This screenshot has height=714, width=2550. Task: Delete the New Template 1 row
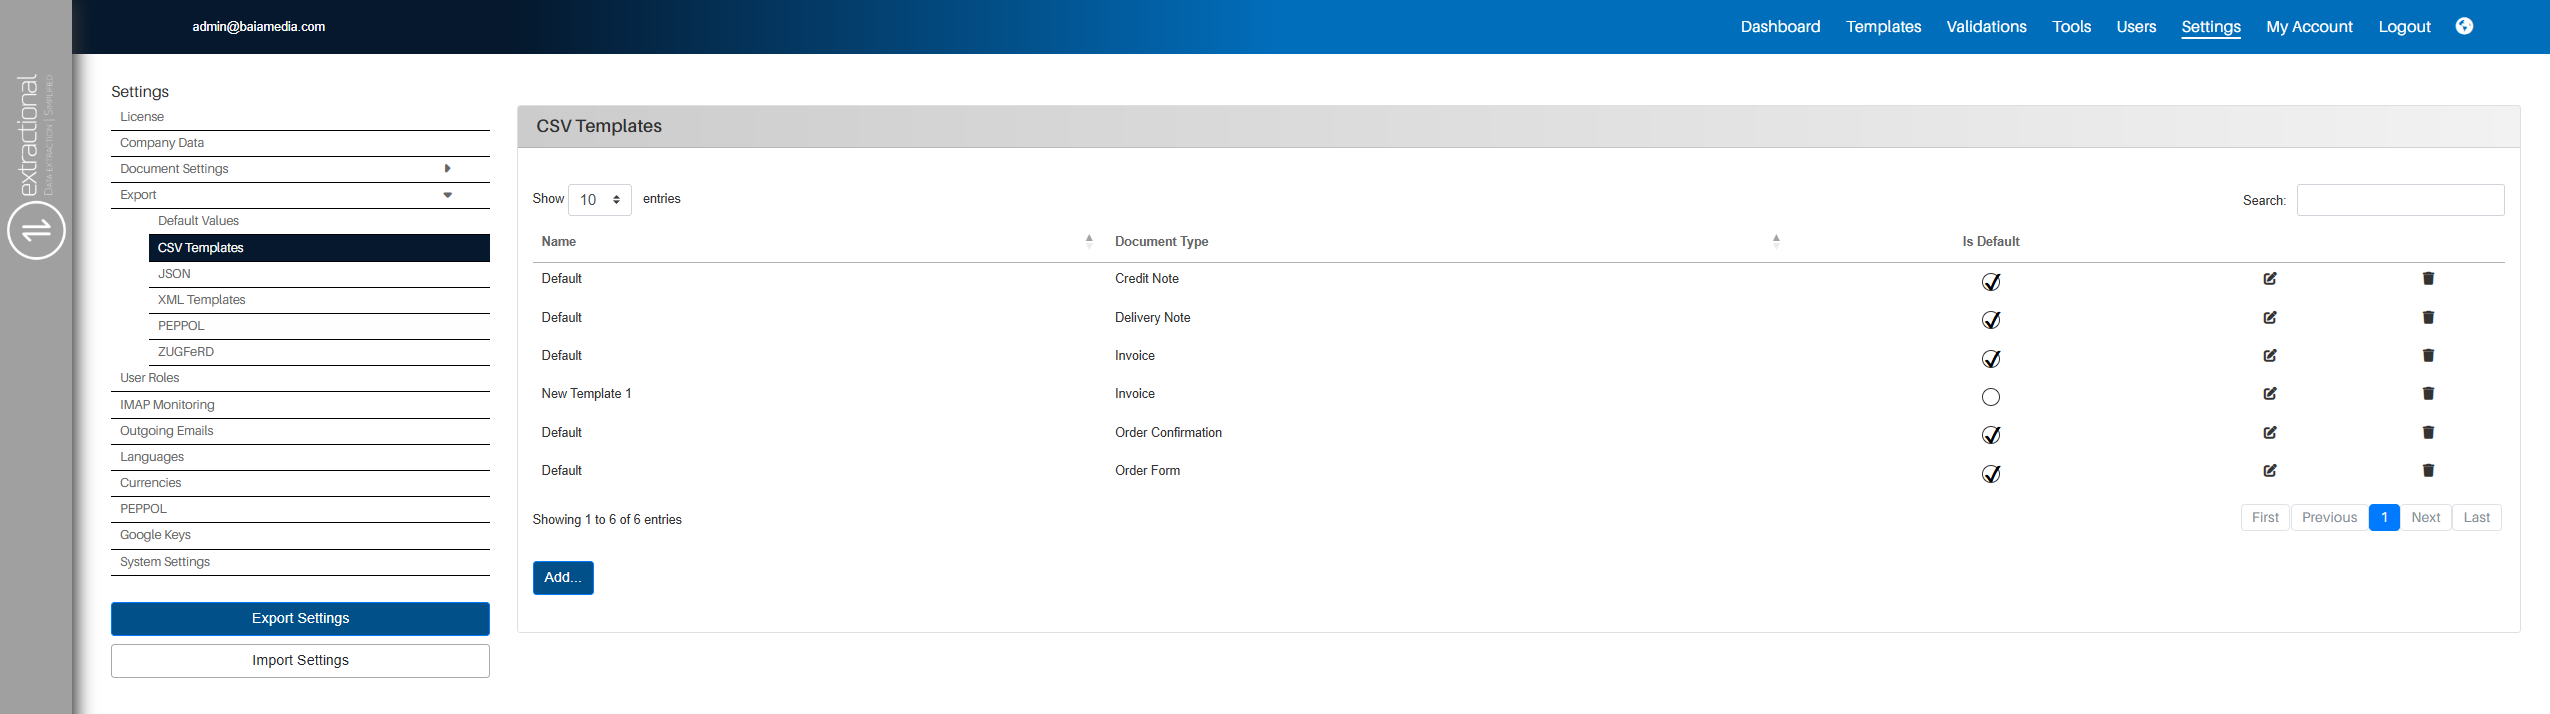tap(2427, 394)
